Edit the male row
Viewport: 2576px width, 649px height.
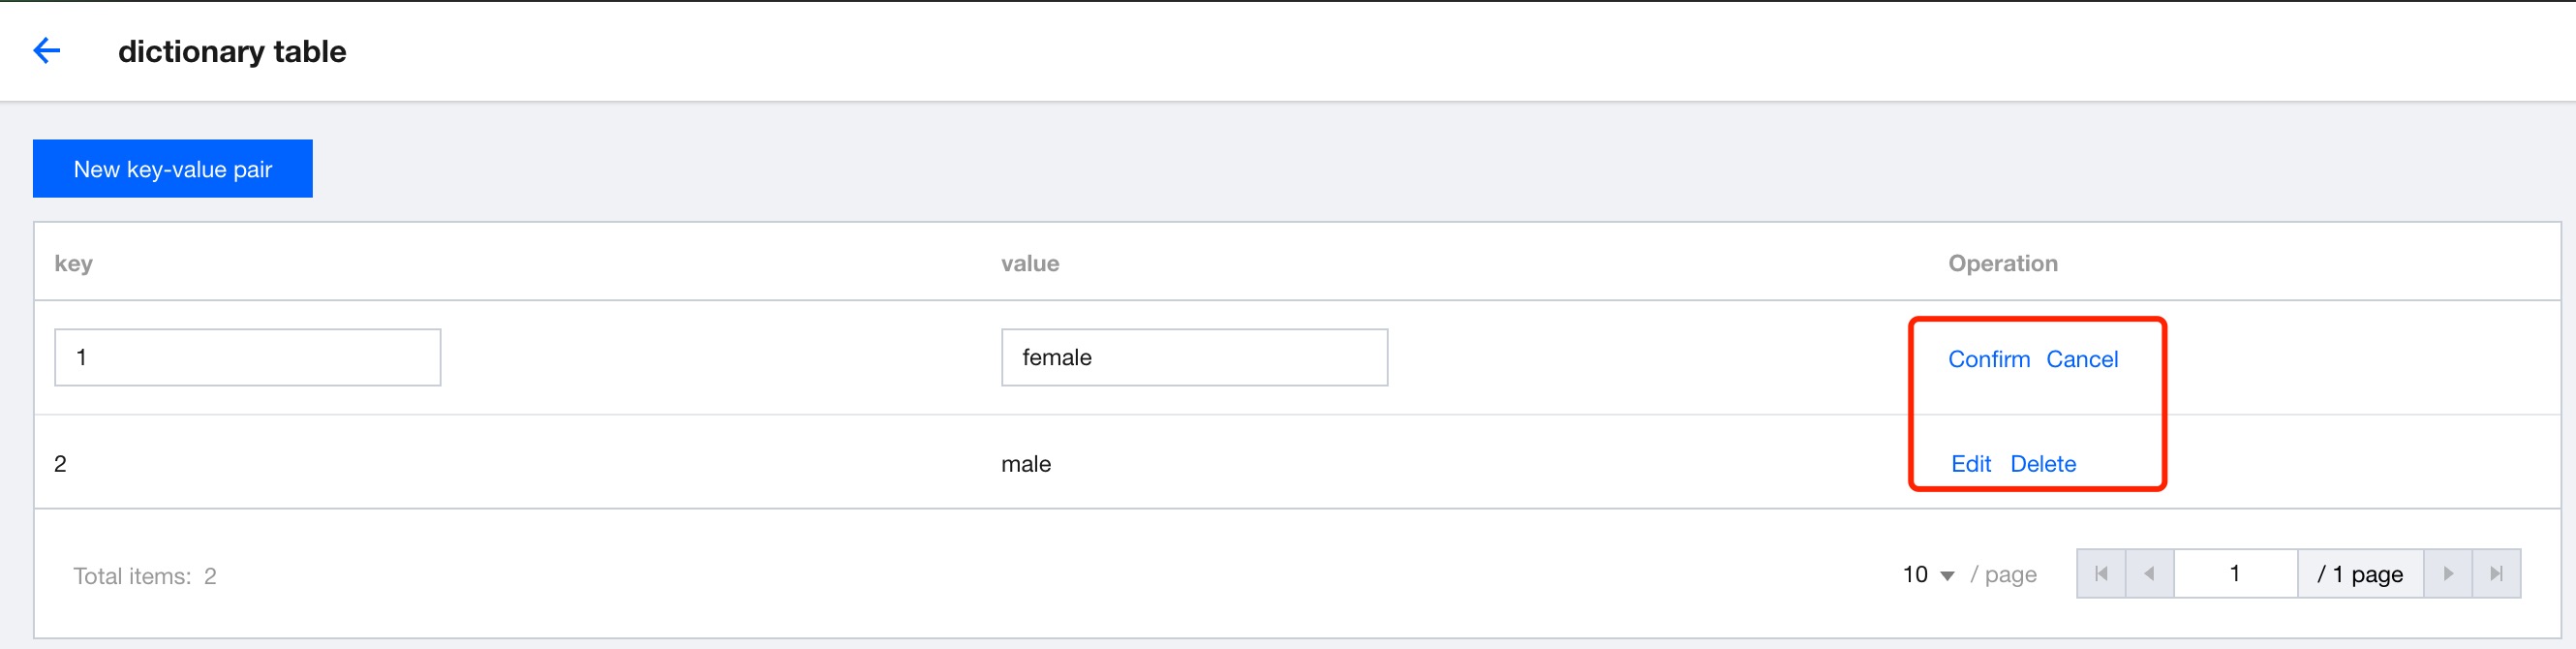(1970, 464)
